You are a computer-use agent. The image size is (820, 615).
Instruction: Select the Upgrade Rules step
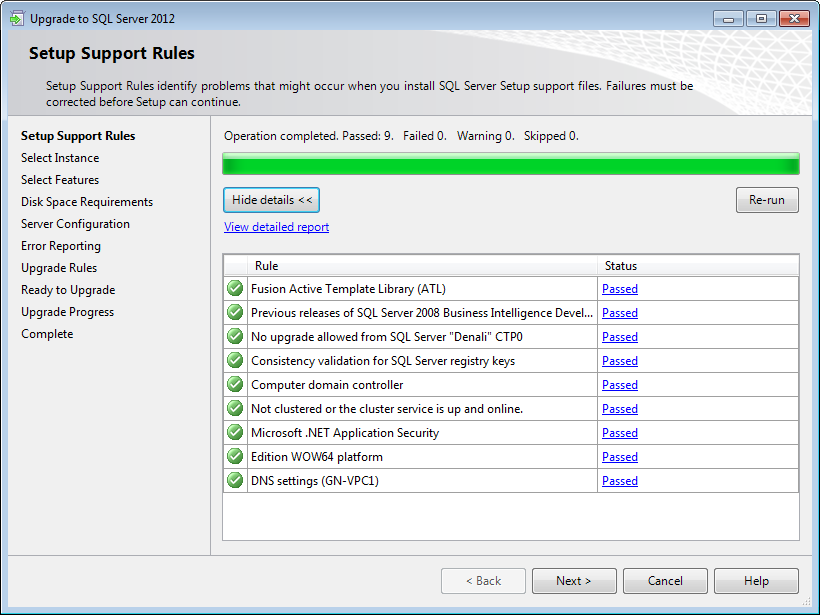coord(59,268)
